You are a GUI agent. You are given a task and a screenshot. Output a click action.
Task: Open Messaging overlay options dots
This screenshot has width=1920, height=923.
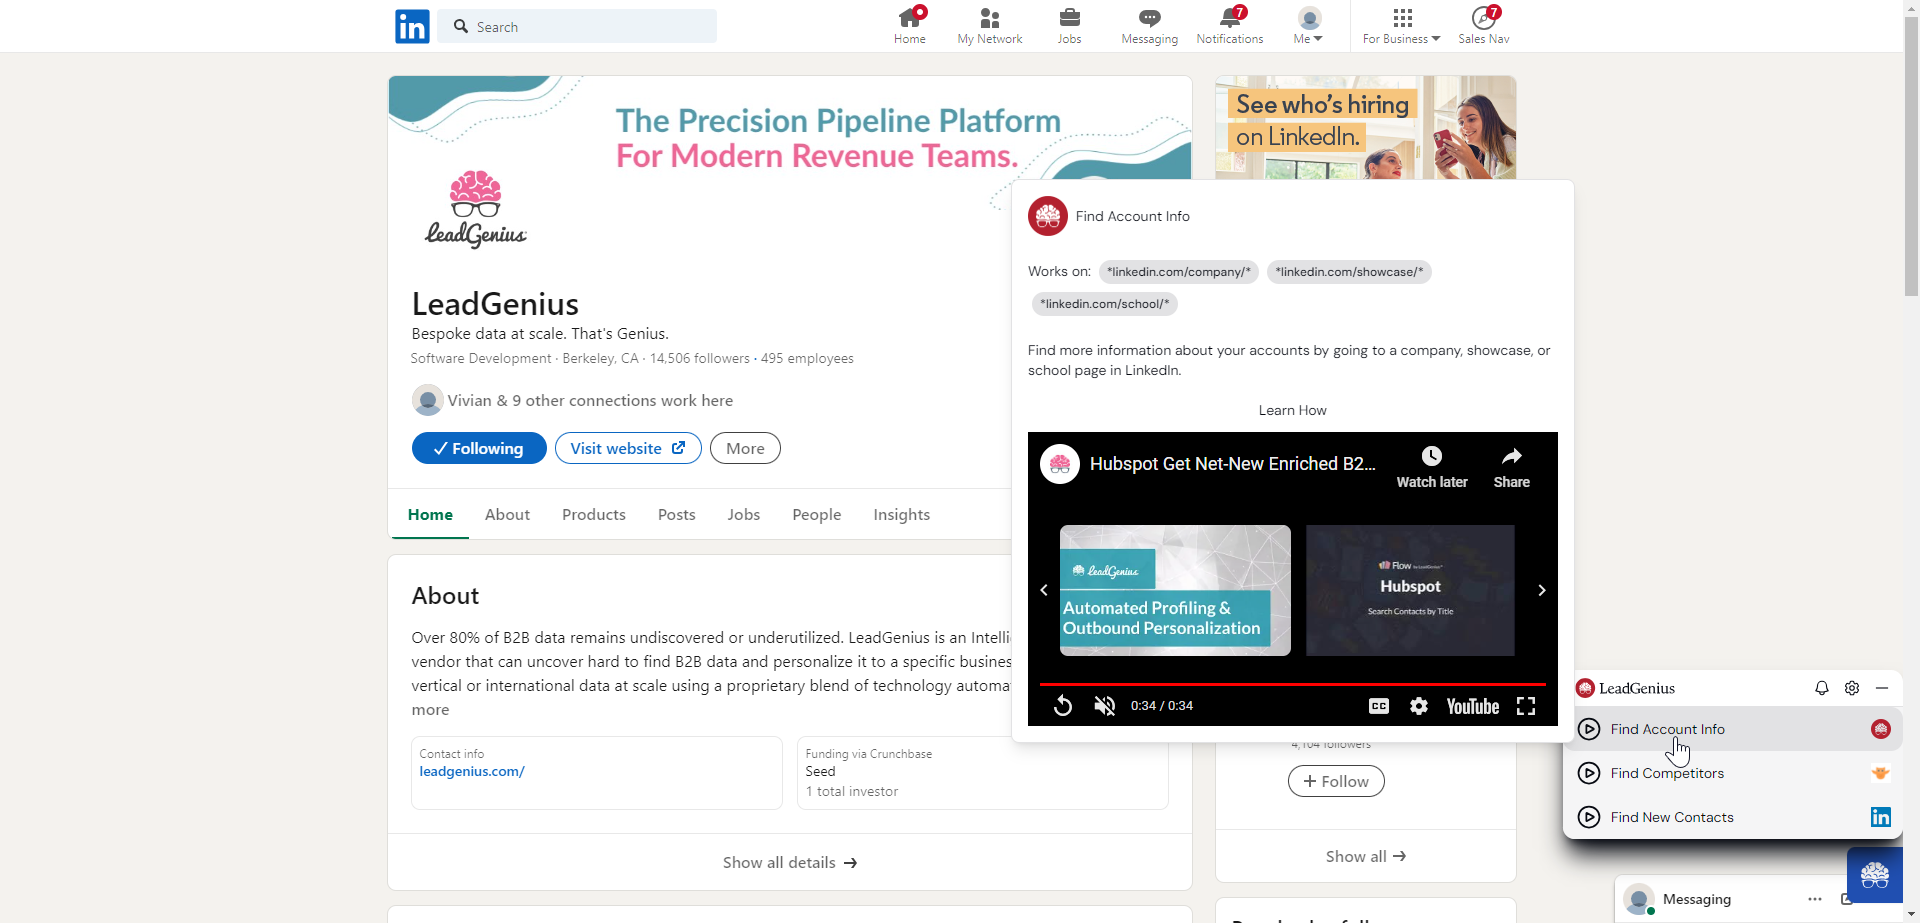click(x=1815, y=899)
